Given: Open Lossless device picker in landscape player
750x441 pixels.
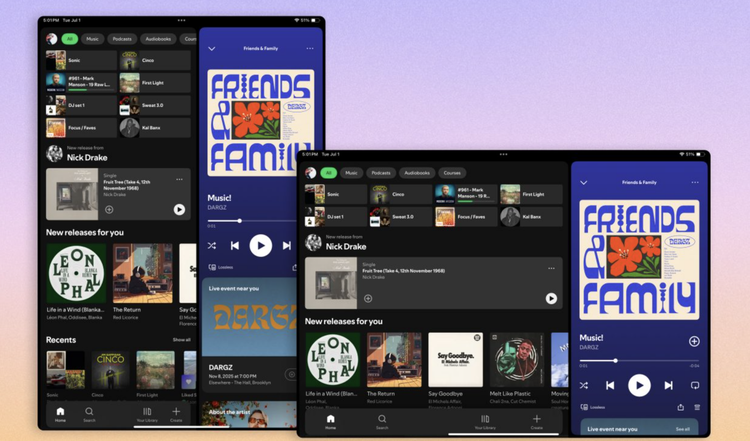Looking at the screenshot, I should click(x=593, y=407).
